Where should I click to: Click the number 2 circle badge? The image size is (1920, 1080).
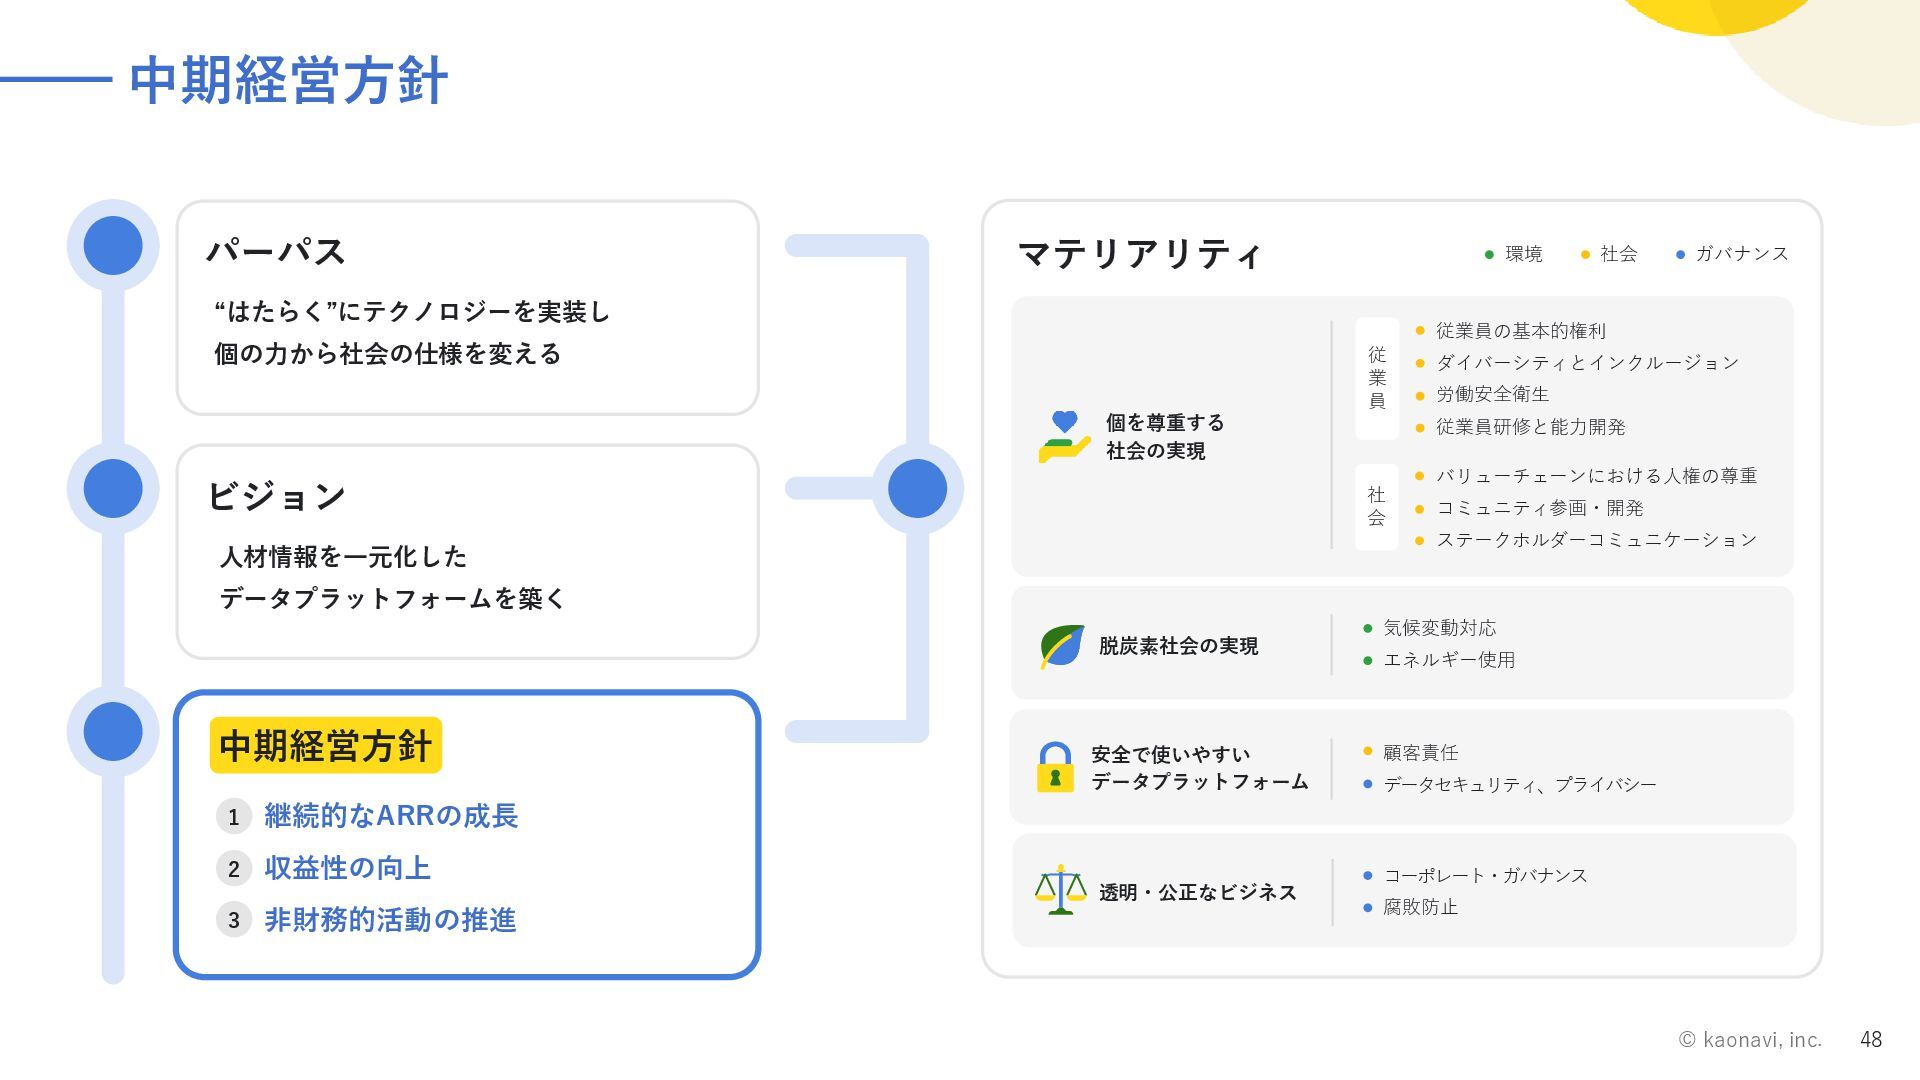[233, 868]
